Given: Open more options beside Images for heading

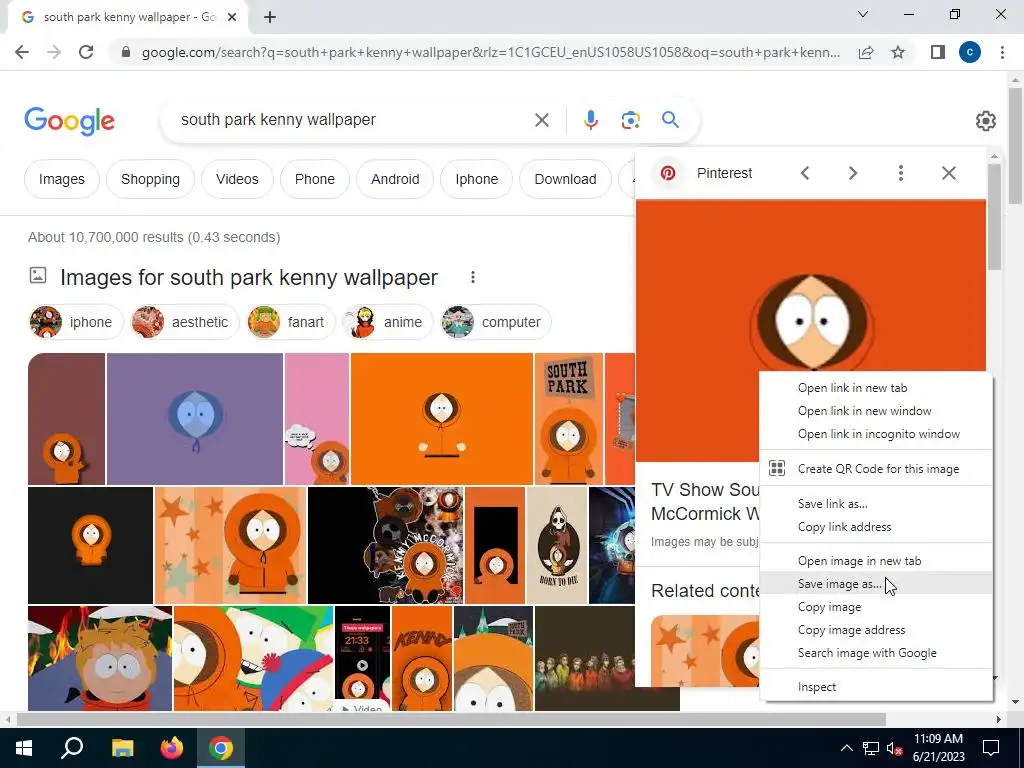Looking at the screenshot, I should point(473,278).
